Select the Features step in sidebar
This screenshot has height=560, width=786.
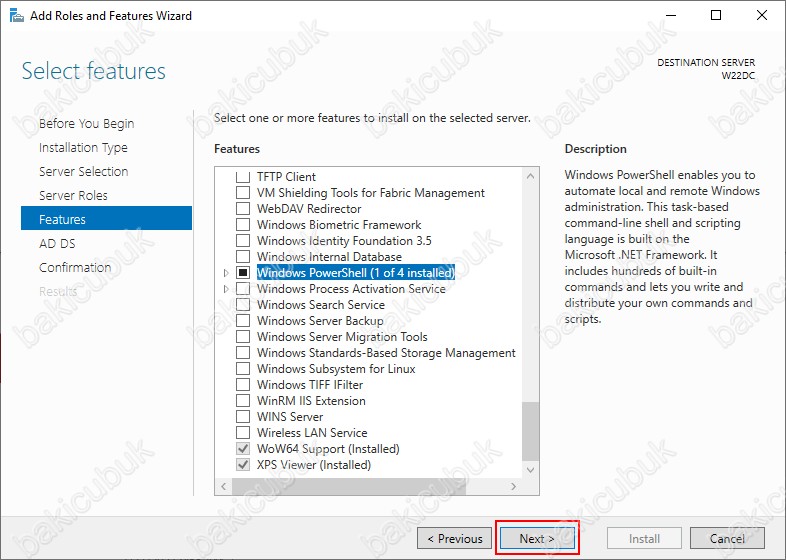[x=106, y=218]
